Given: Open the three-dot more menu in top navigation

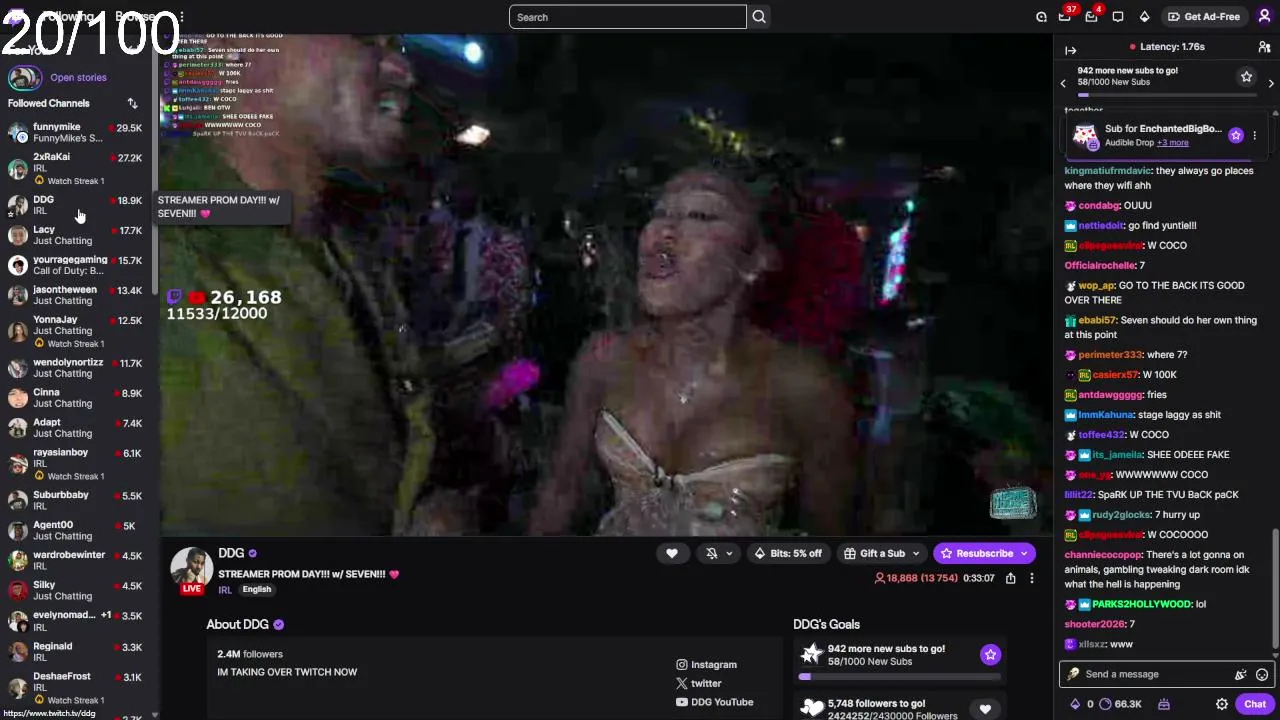Looking at the screenshot, I should pyautogui.click(x=180, y=17).
